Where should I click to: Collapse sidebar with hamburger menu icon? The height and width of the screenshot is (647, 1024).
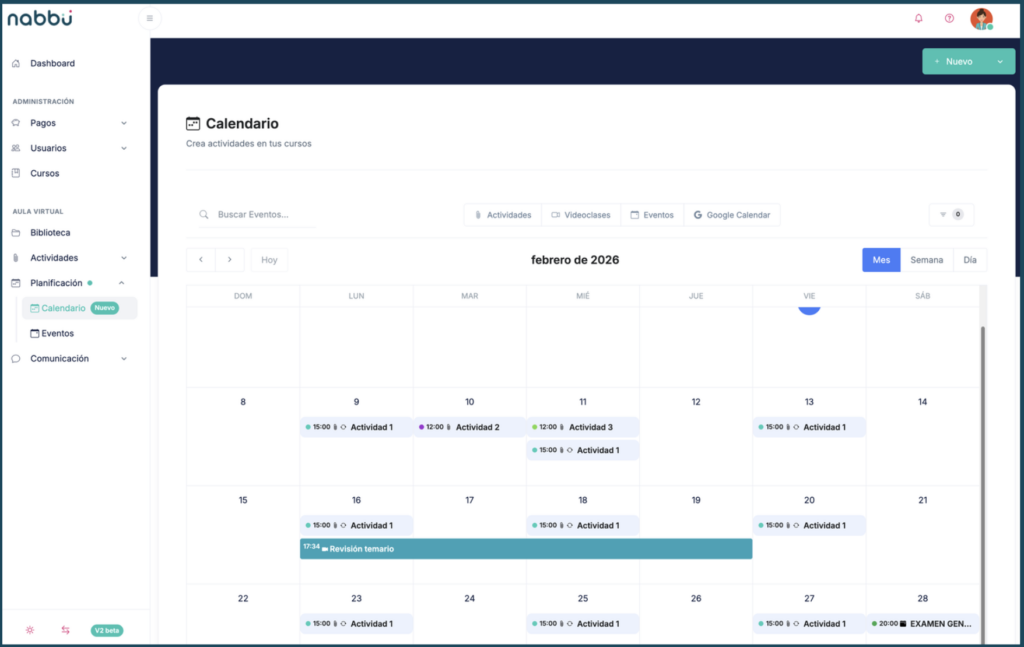pyautogui.click(x=150, y=18)
